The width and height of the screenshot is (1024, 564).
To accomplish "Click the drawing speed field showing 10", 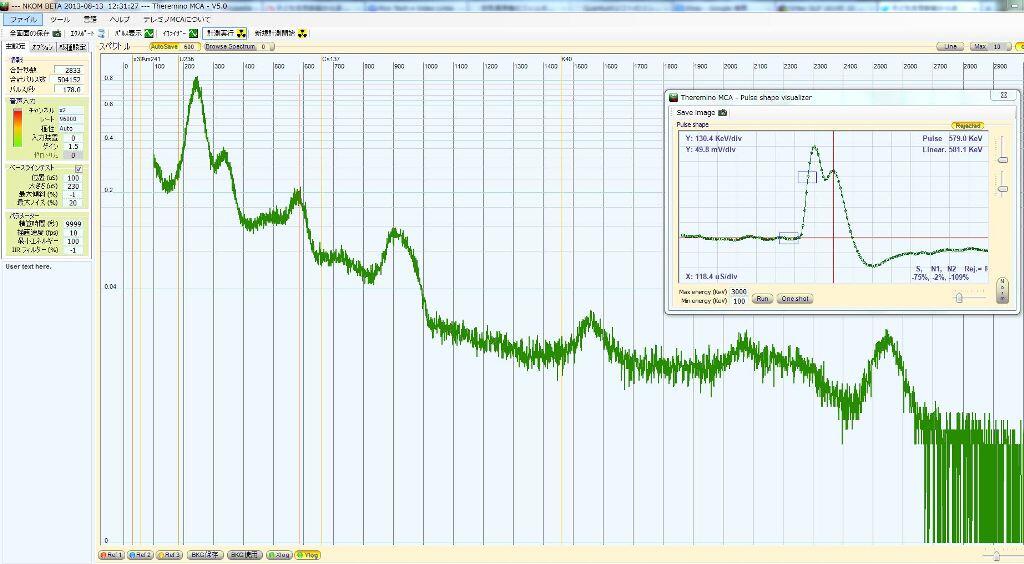I will (x=73, y=232).
